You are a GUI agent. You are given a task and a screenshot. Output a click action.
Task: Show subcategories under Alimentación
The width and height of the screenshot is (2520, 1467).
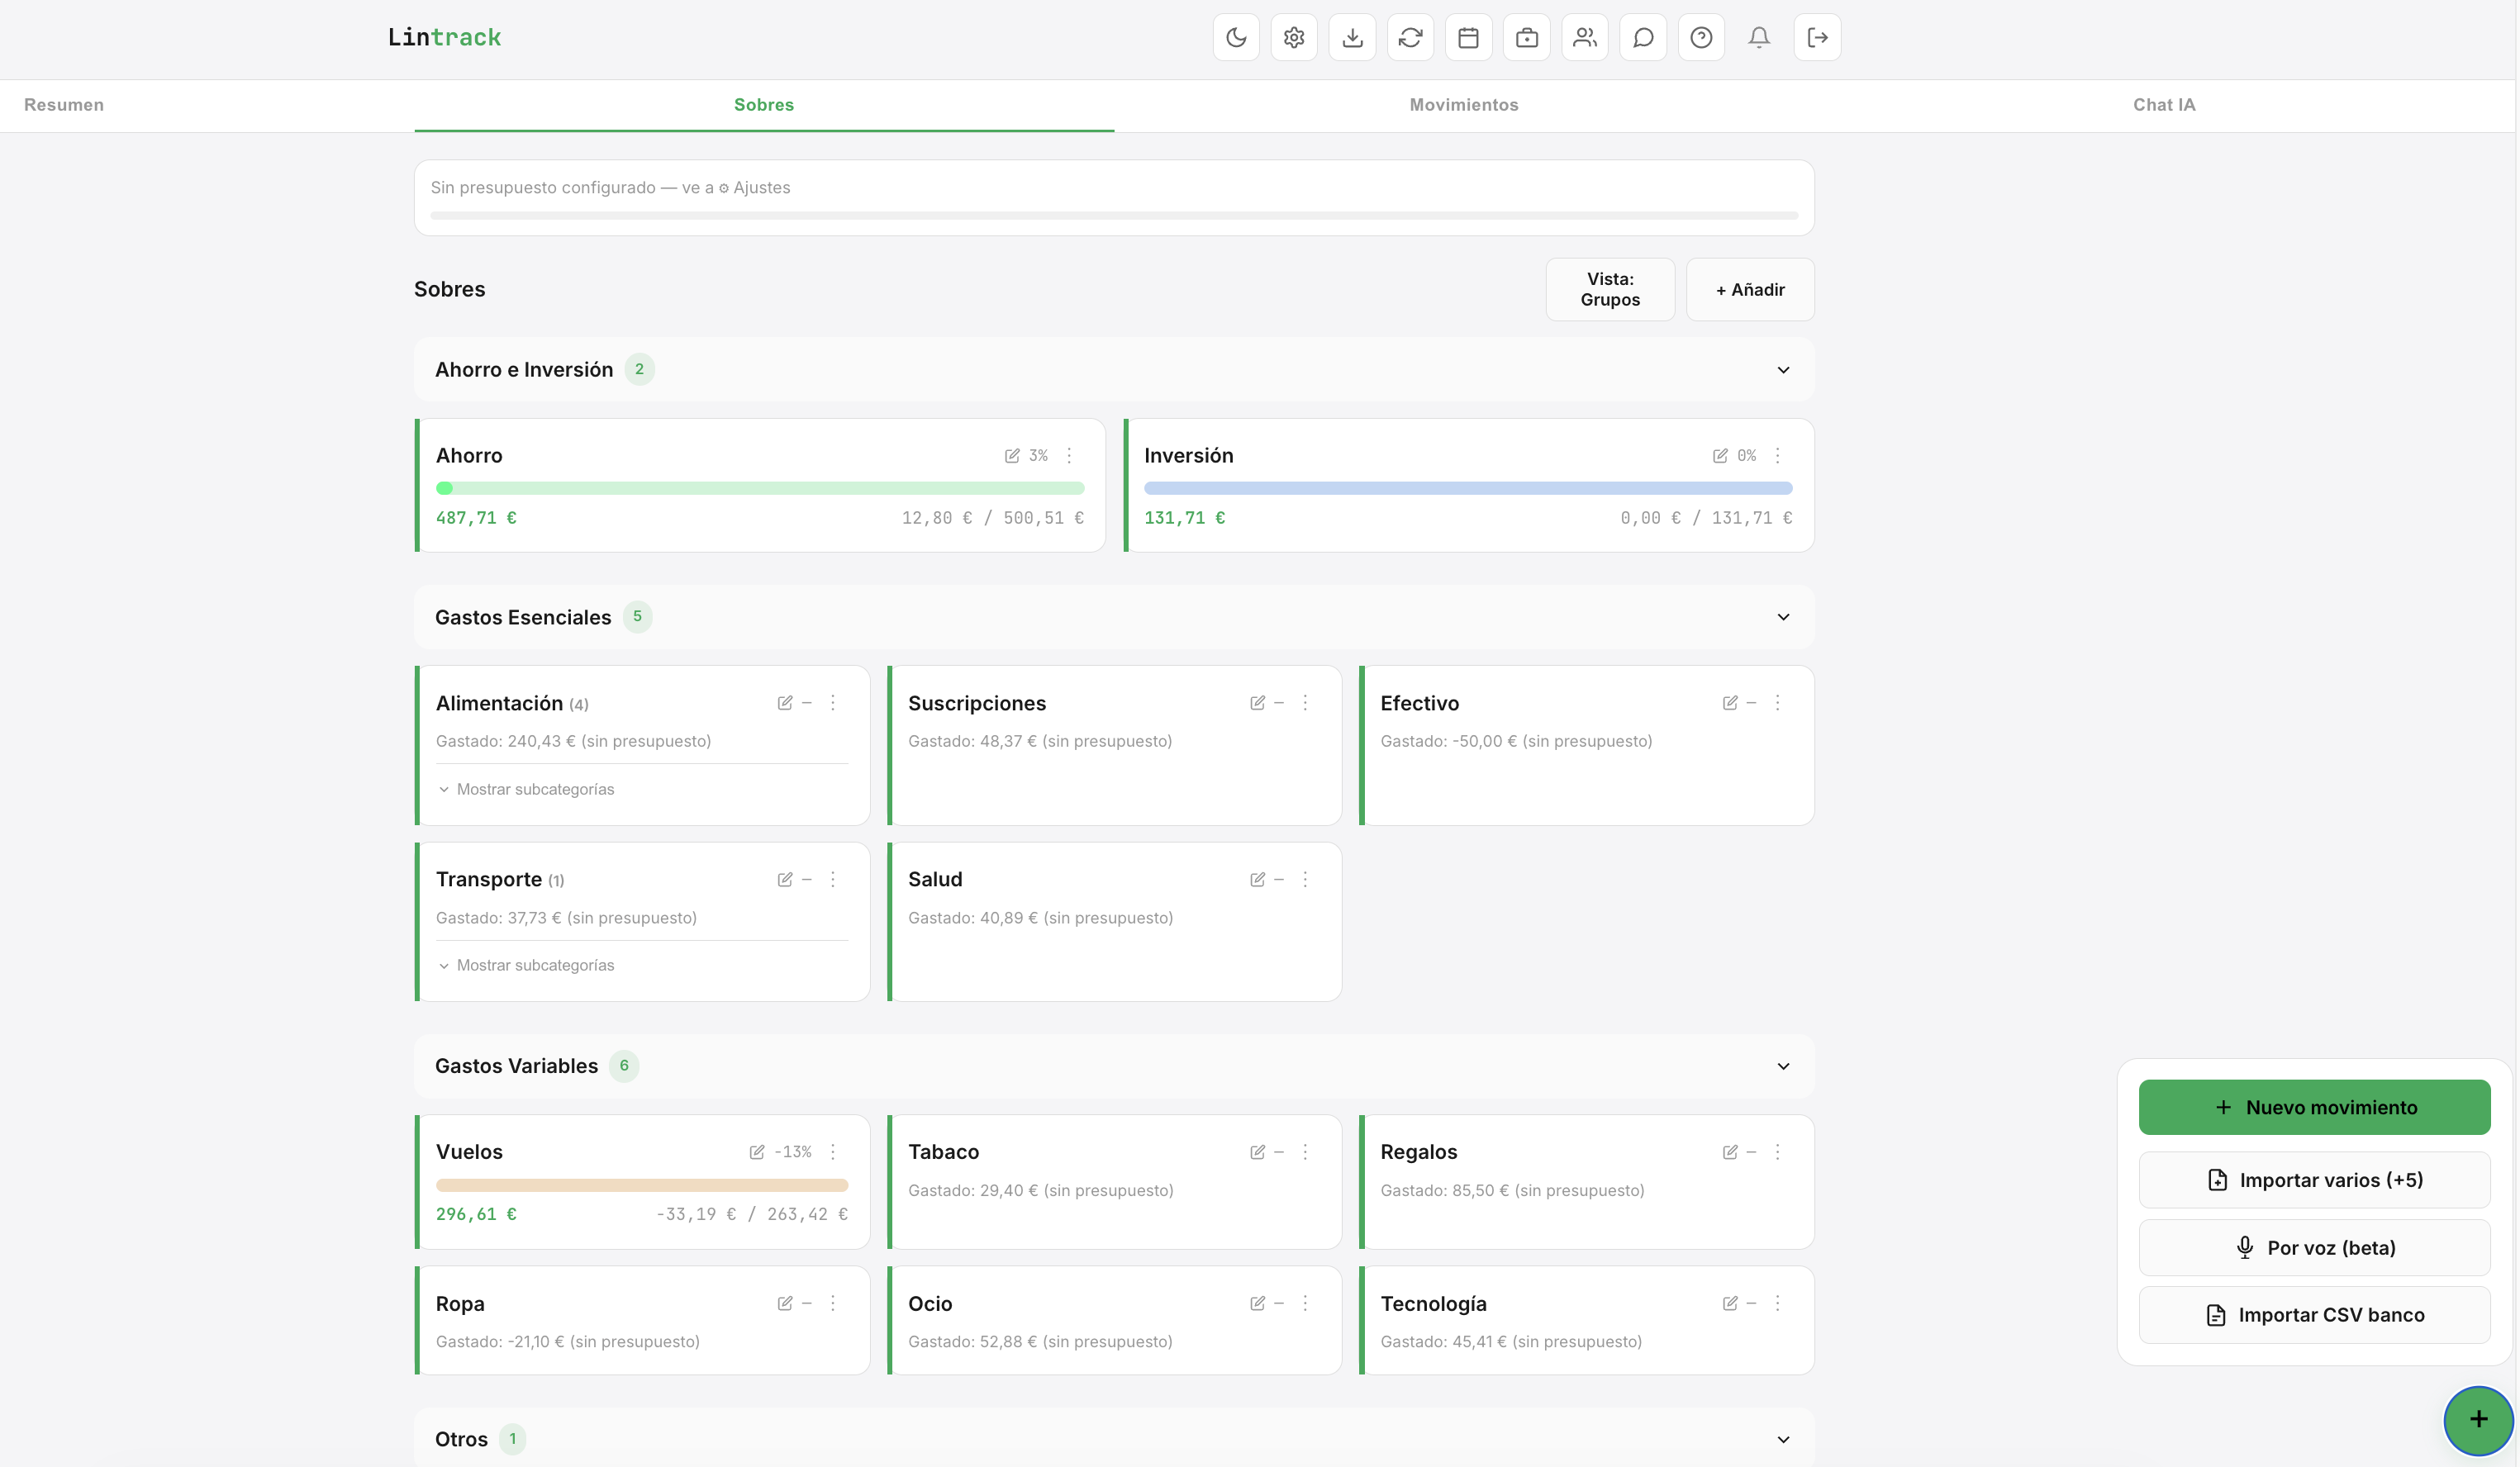coord(526,790)
